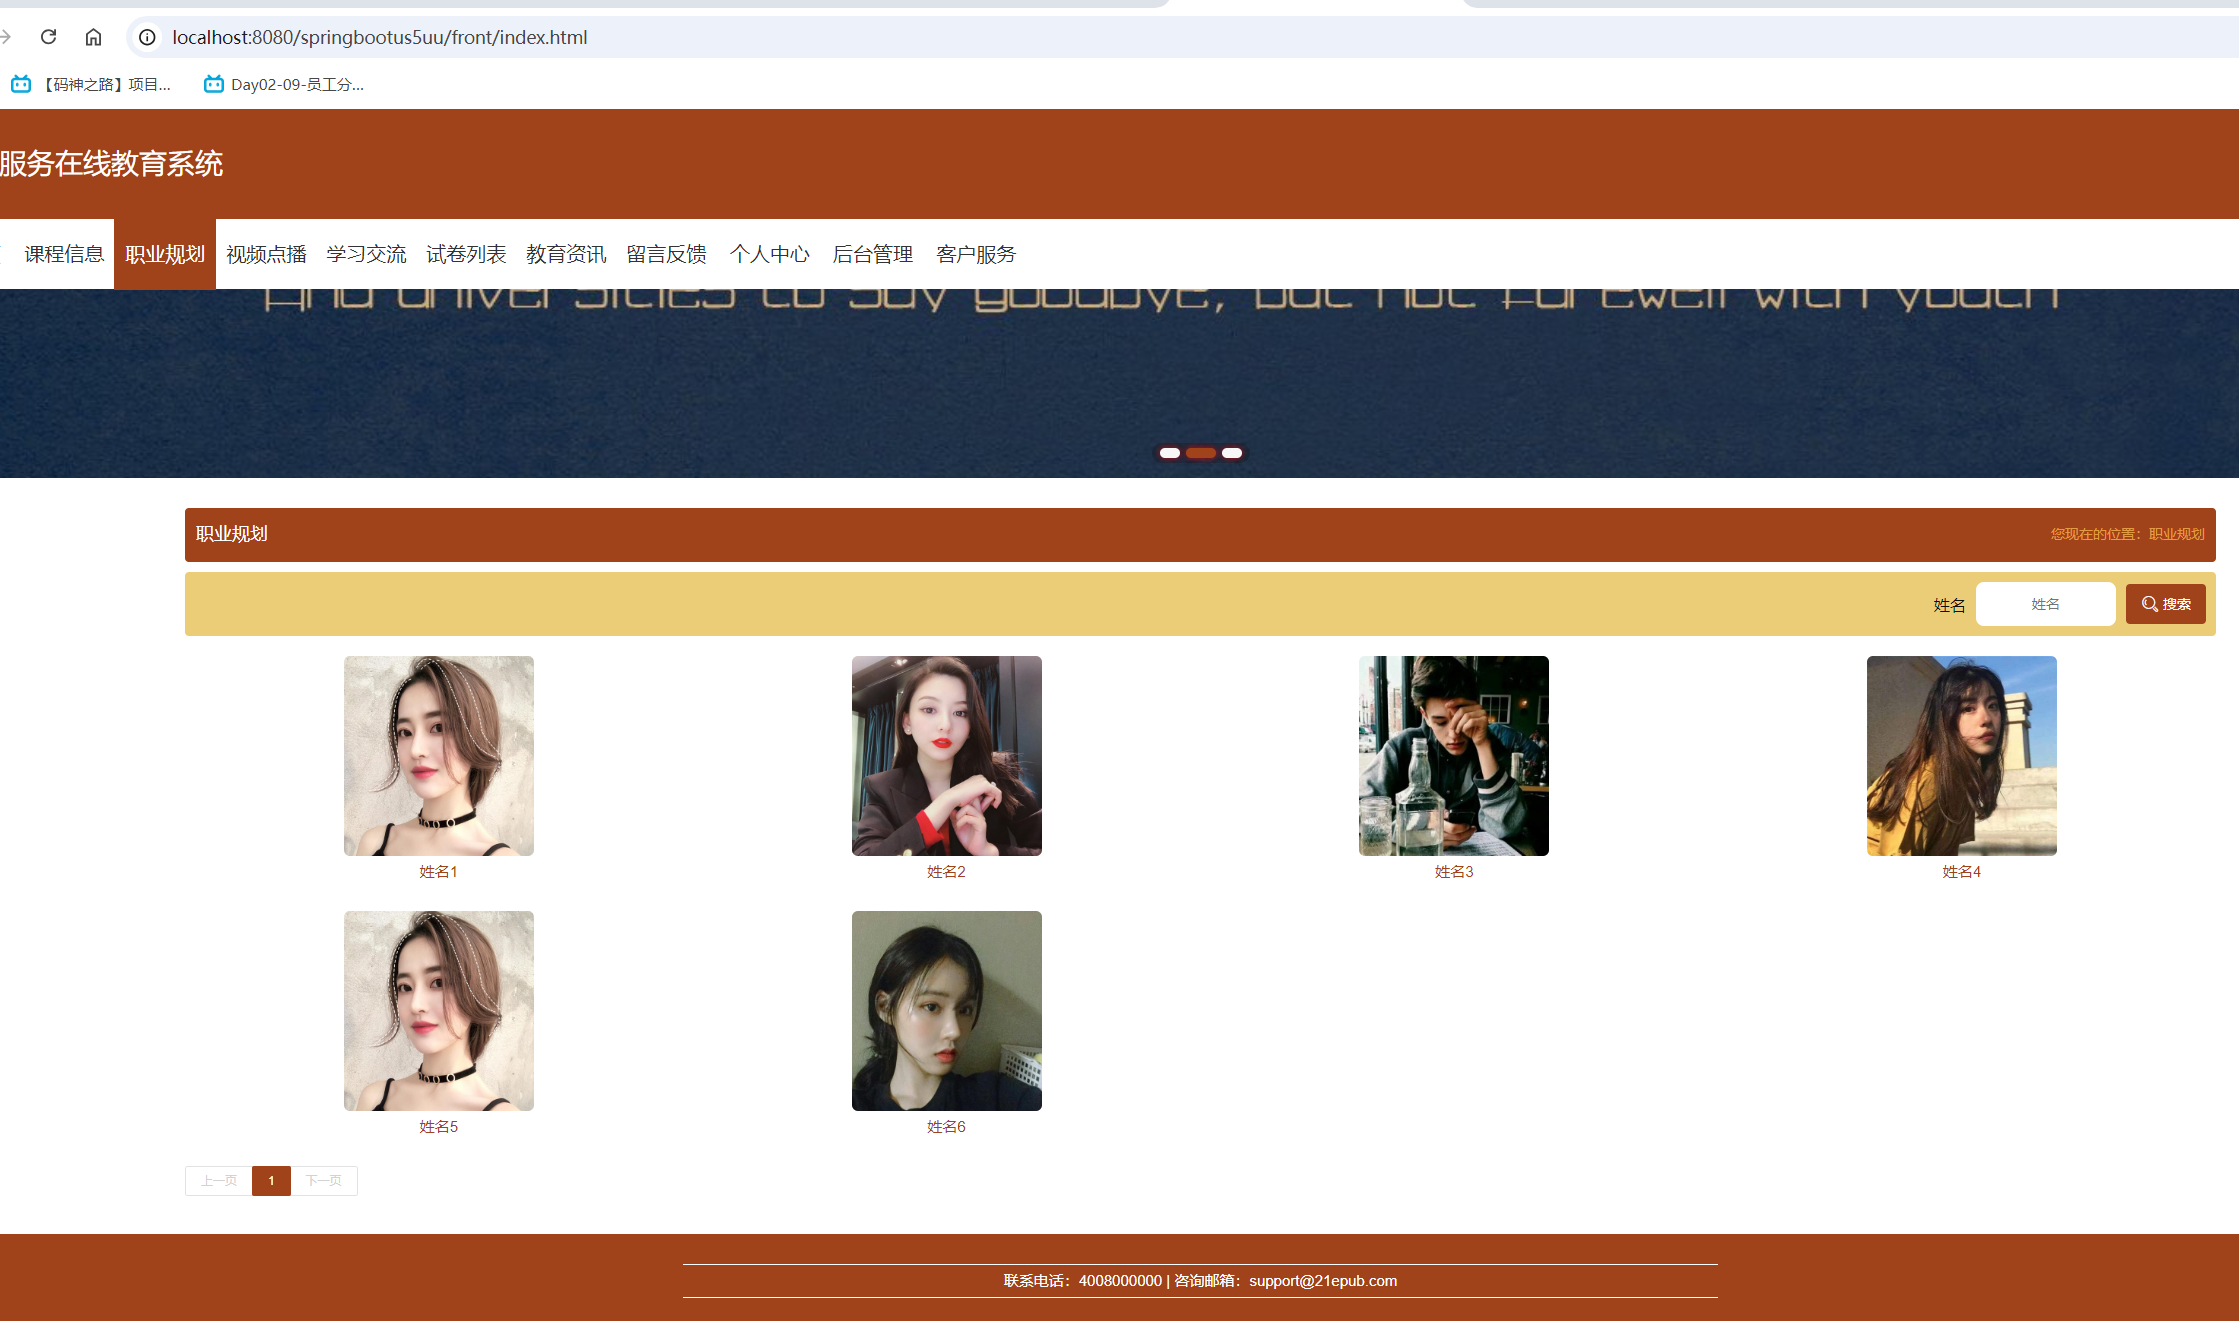Viewport: 2239px width, 1321px height.
Task: Click the browser back arrow
Action: 8,37
